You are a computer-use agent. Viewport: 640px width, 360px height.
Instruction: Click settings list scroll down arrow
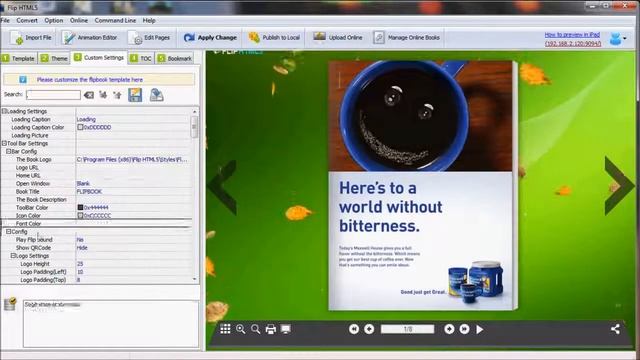click(195, 279)
